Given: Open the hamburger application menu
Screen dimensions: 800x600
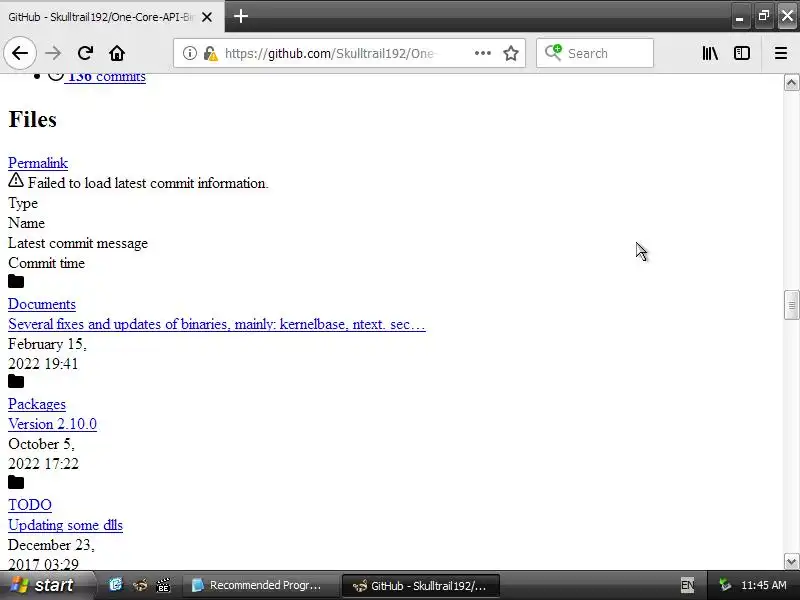Looking at the screenshot, I should tap(781, 53).
